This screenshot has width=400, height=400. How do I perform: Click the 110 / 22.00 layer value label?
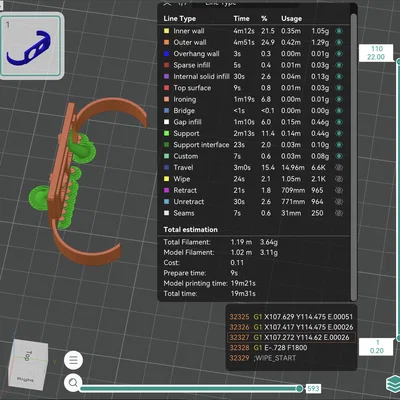[376, 53]
